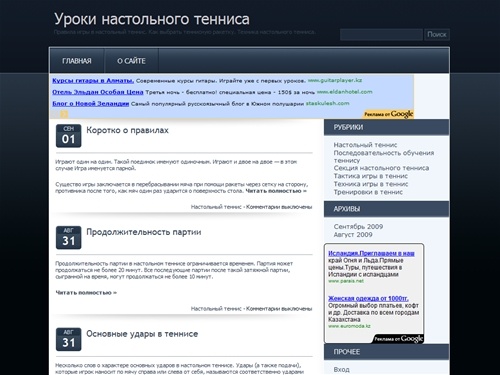This screenshot has width=500, height=375.
Task: Click the АРХИВЫ sidebar header
Action: pos(386,209)
